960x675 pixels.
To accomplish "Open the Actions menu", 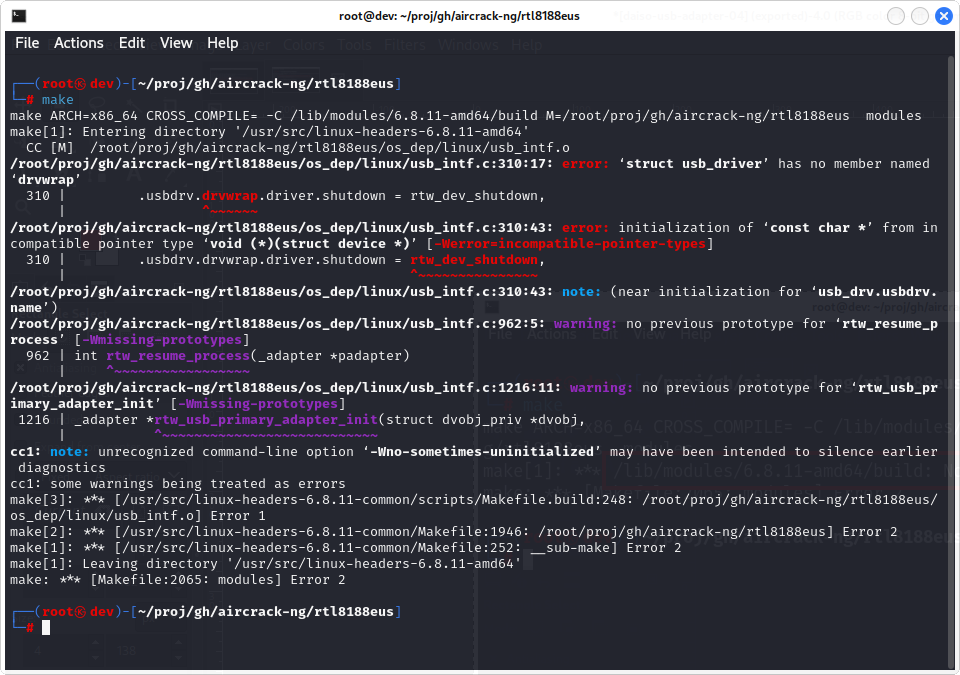I will point(79,43).
